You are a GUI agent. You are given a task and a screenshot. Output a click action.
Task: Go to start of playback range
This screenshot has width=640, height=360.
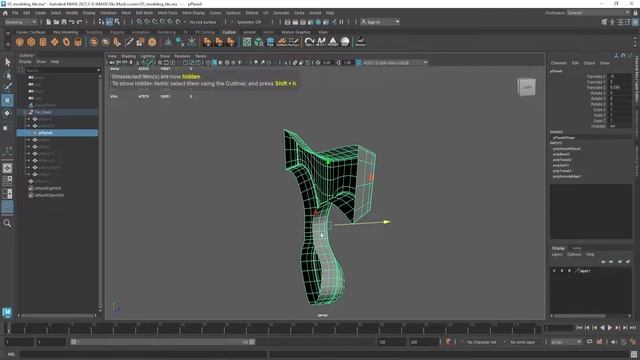[x=579, y=328]
